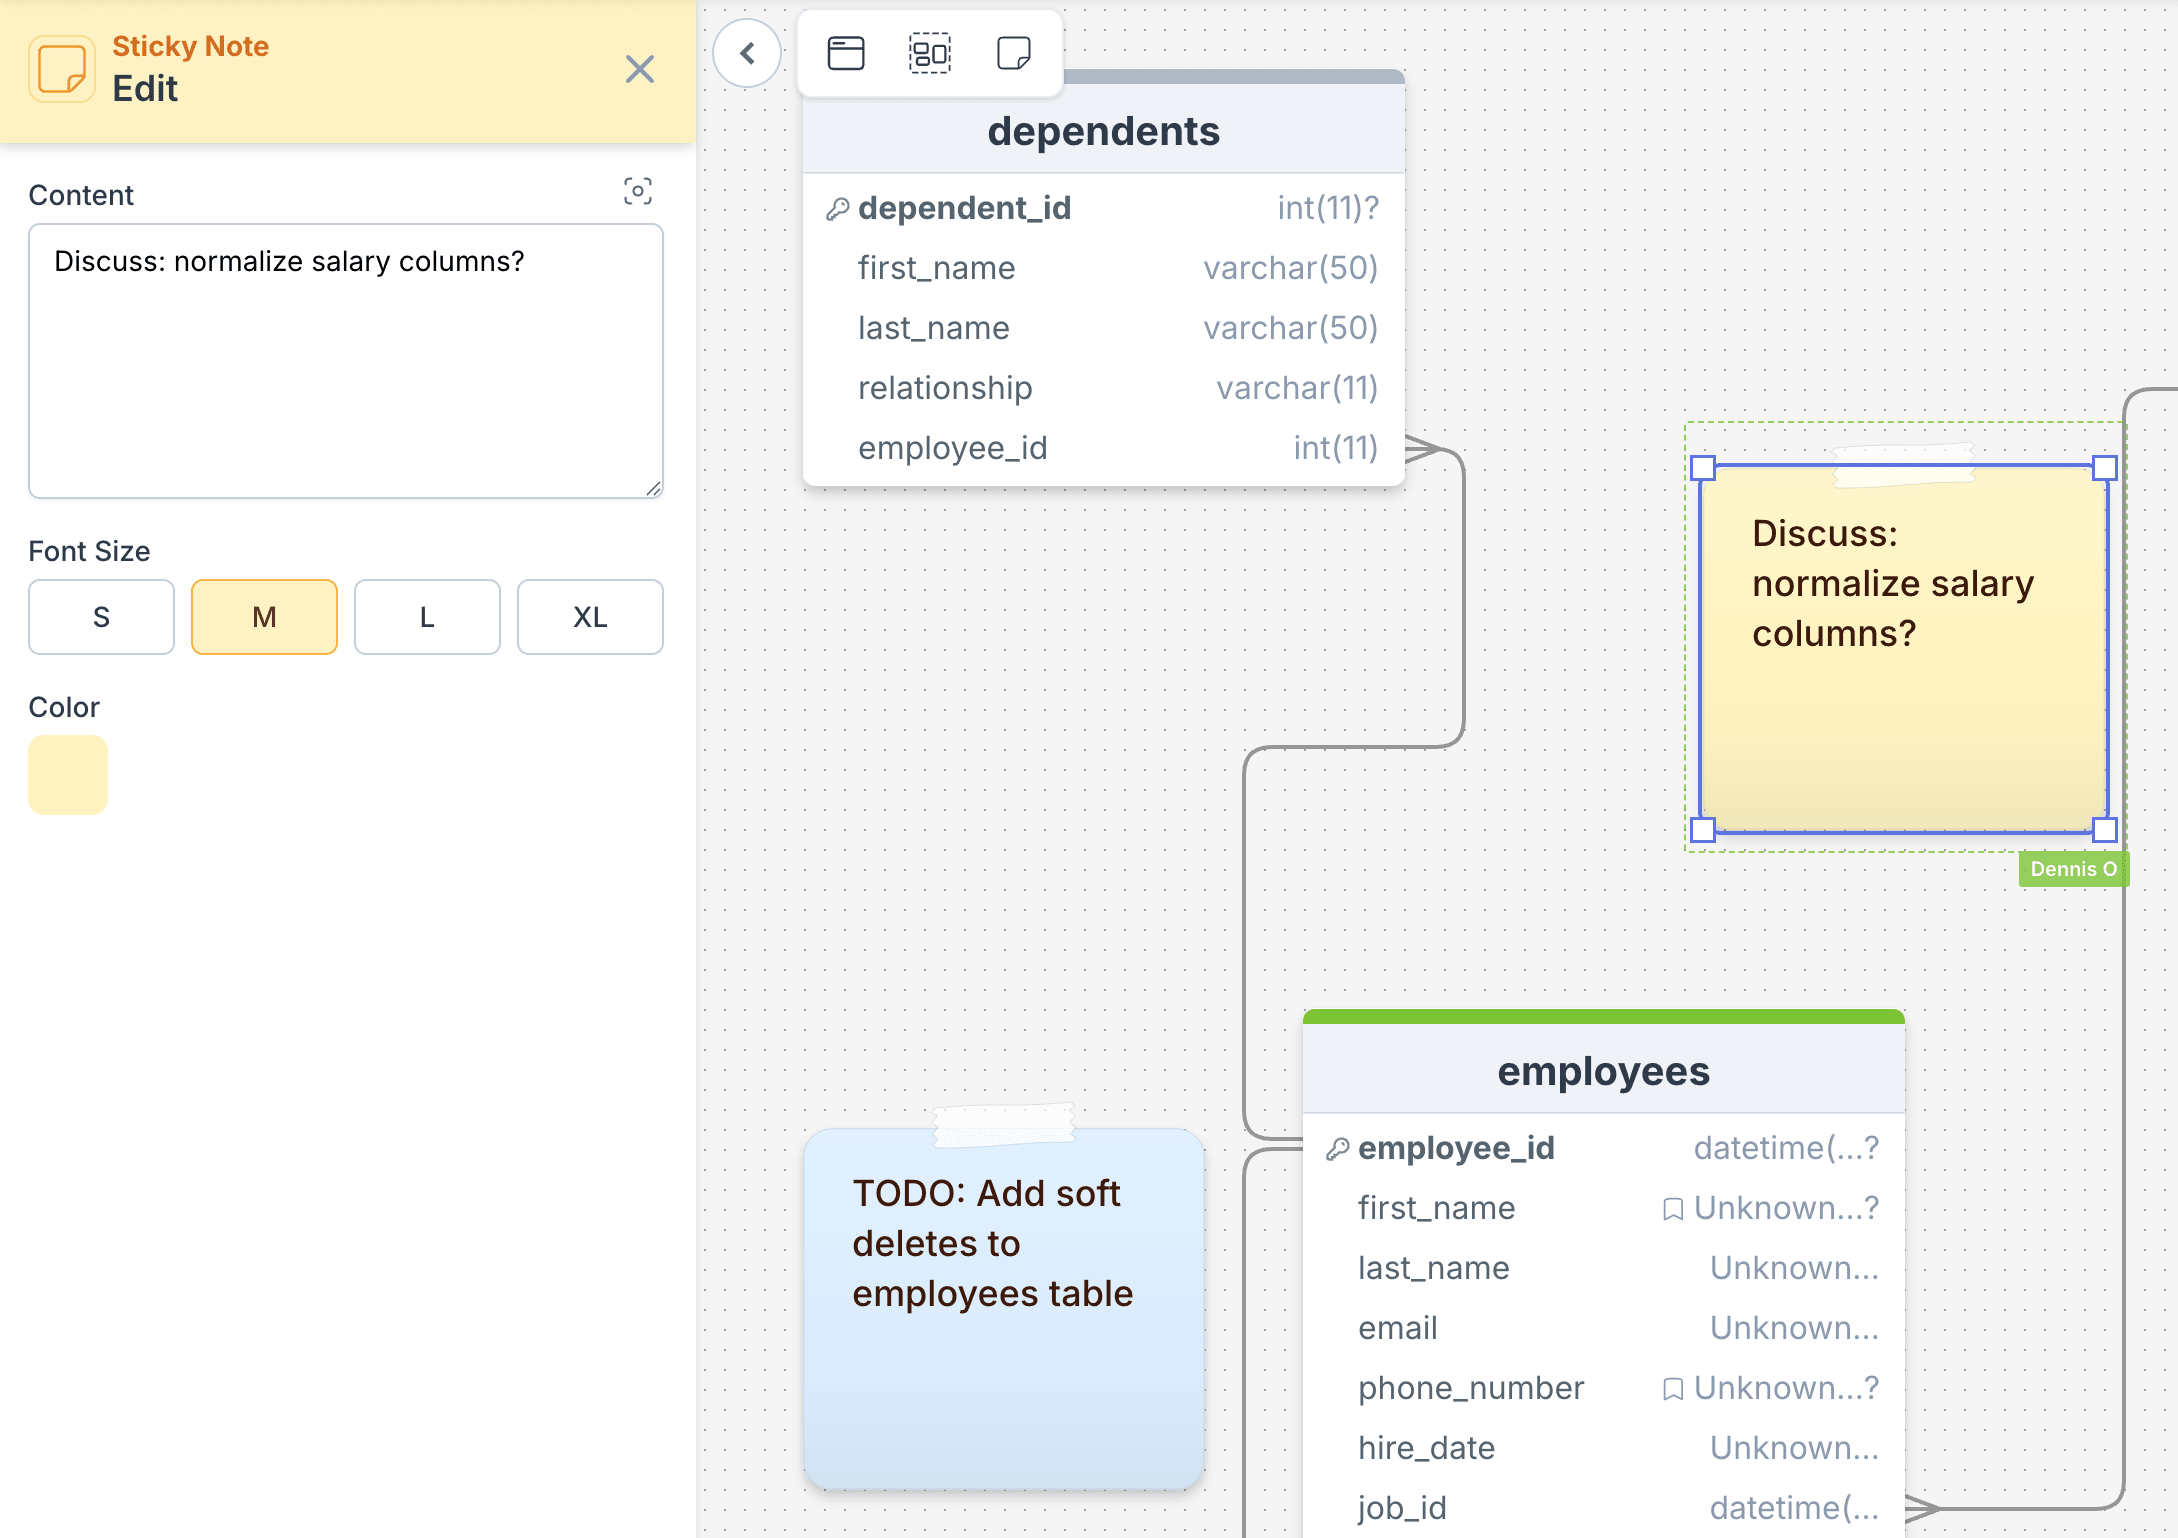The image size is (2178, 1538).
Task: Select font size XL
Action: click(590, 617)
